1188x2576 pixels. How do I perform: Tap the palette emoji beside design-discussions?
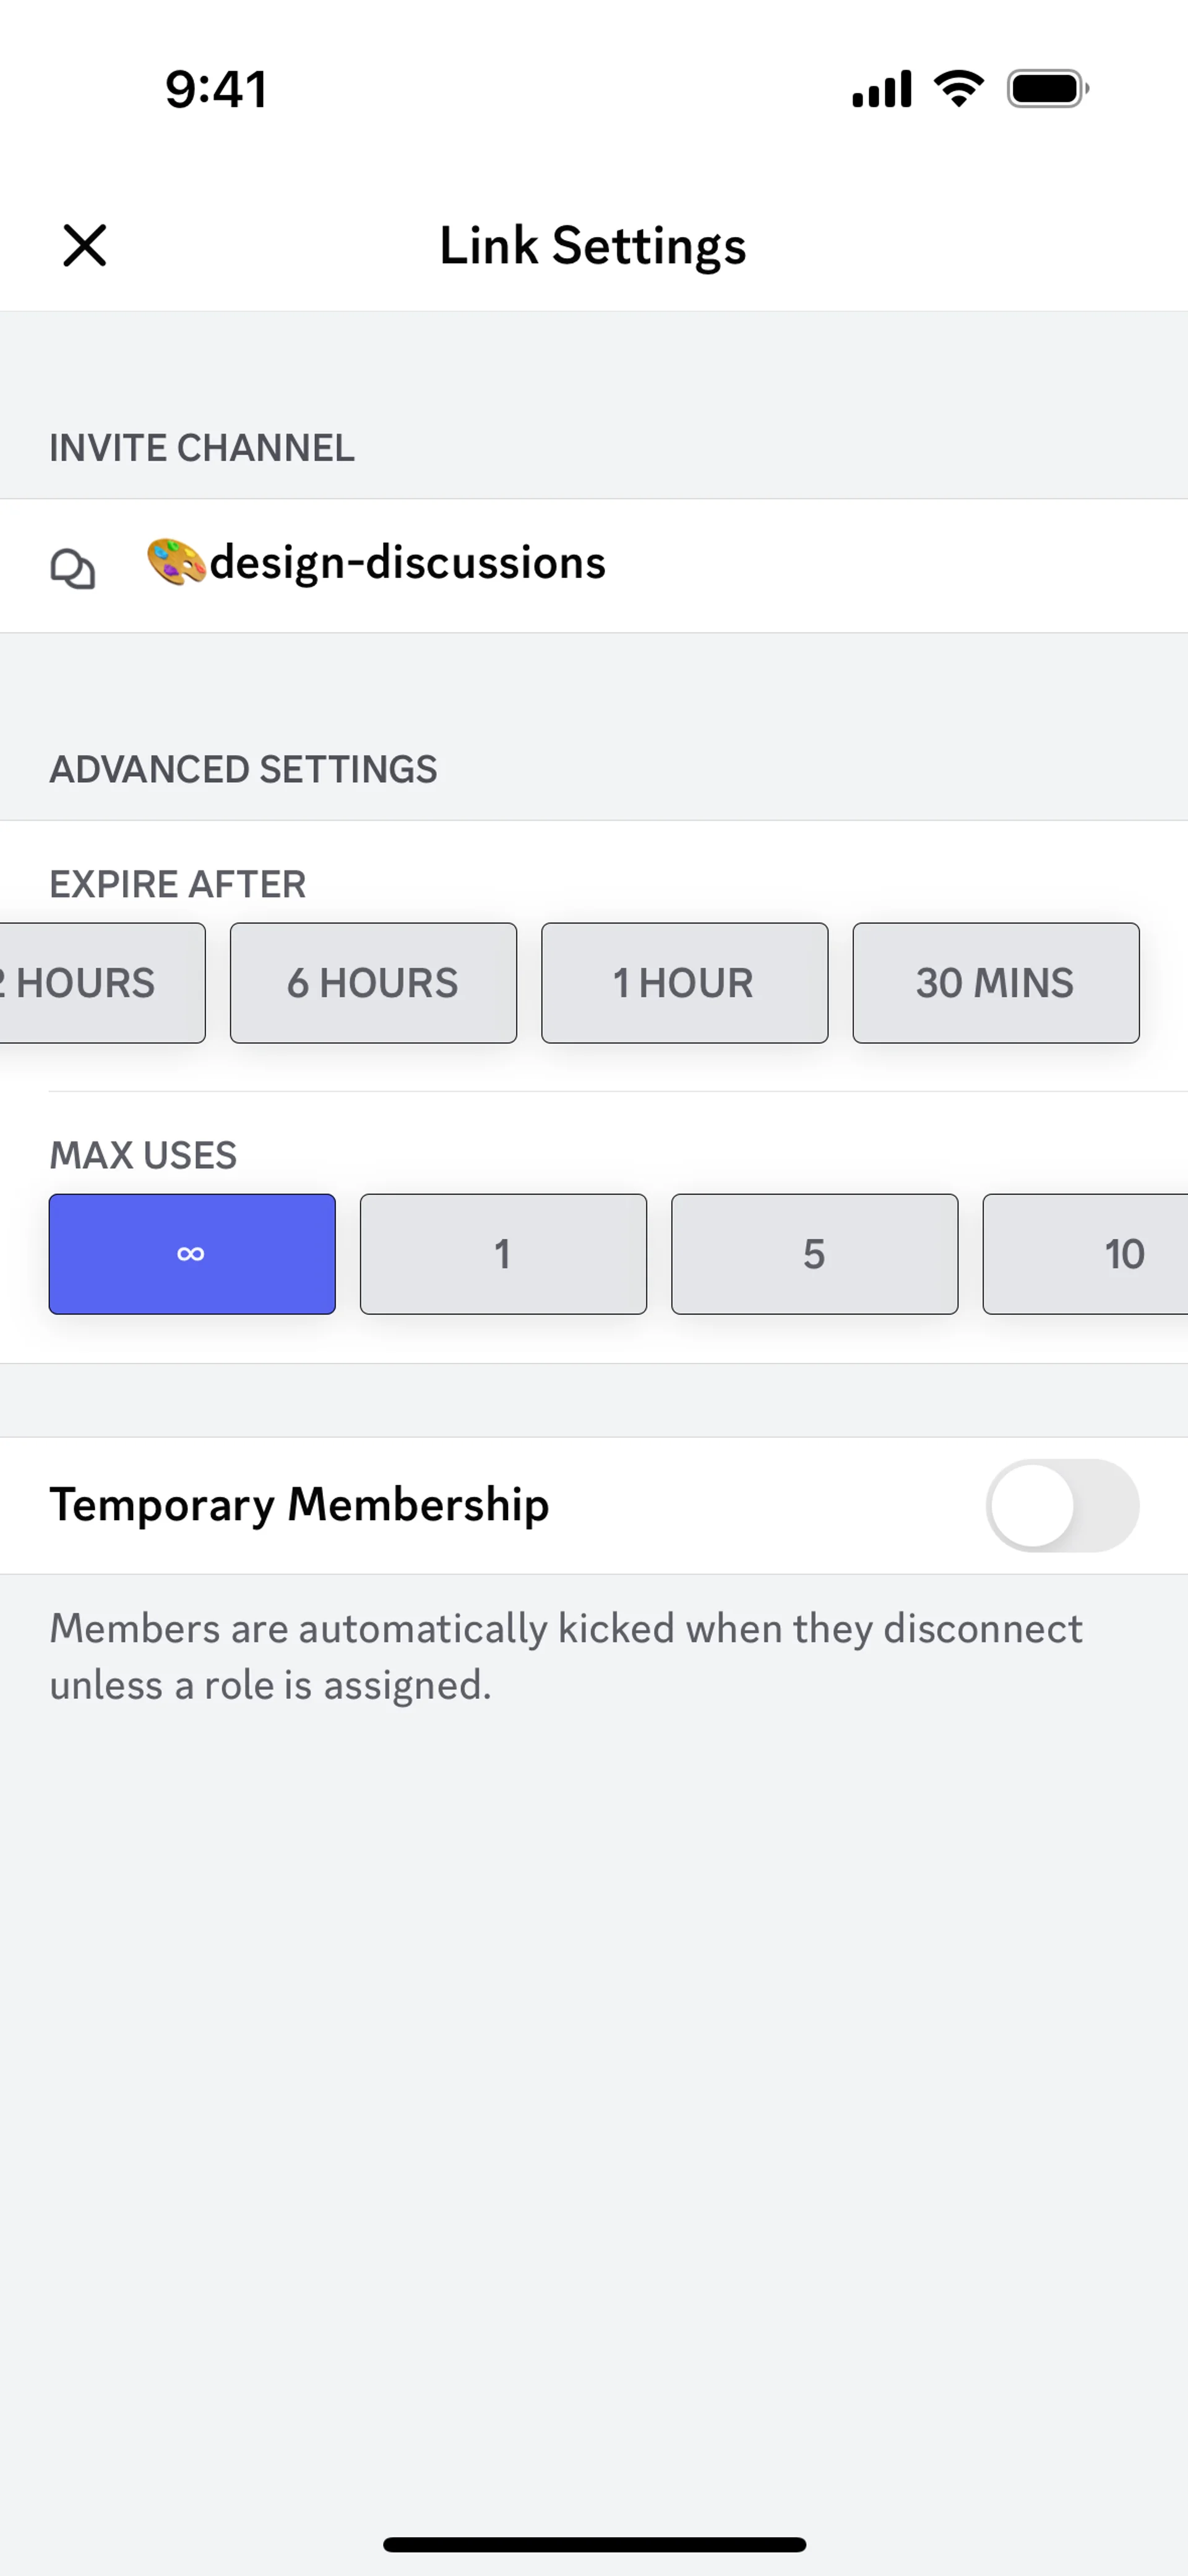click(176, 562)
